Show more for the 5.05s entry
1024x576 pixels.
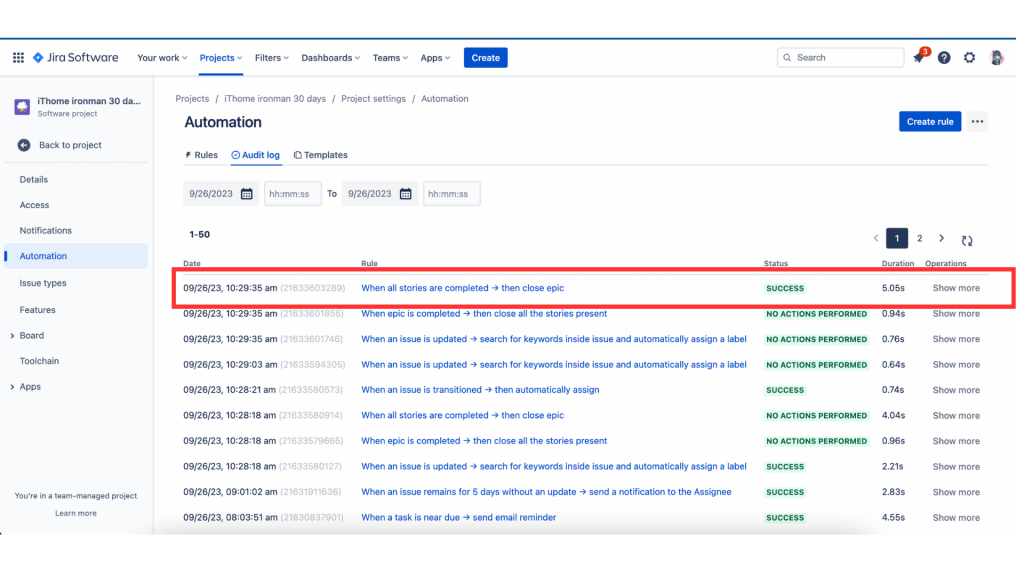pos(956,288)
